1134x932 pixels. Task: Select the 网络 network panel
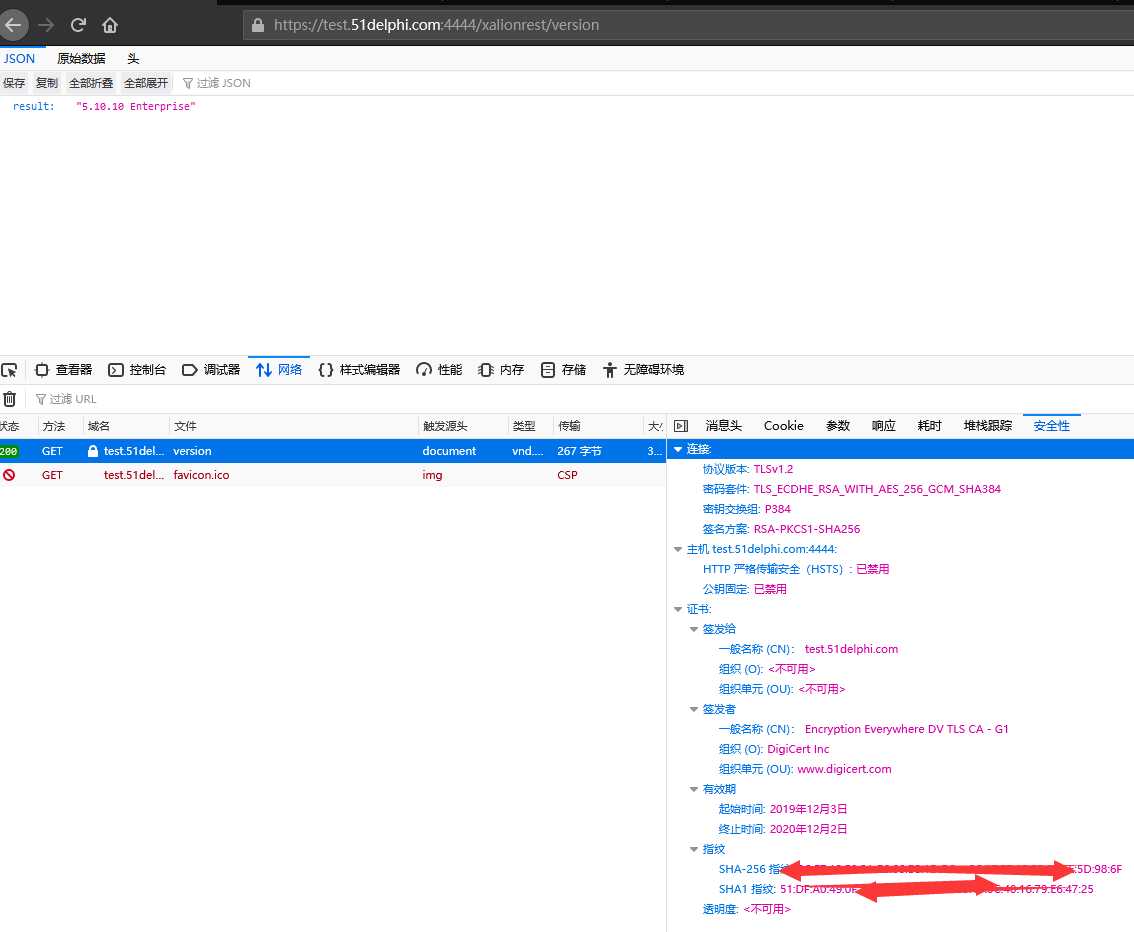point(279,370)
